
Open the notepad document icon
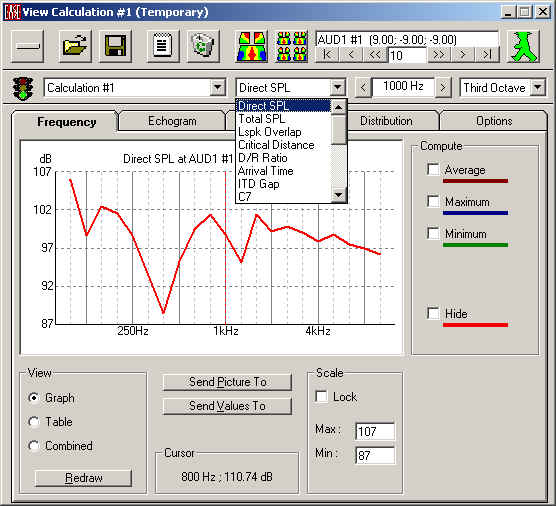163,46
